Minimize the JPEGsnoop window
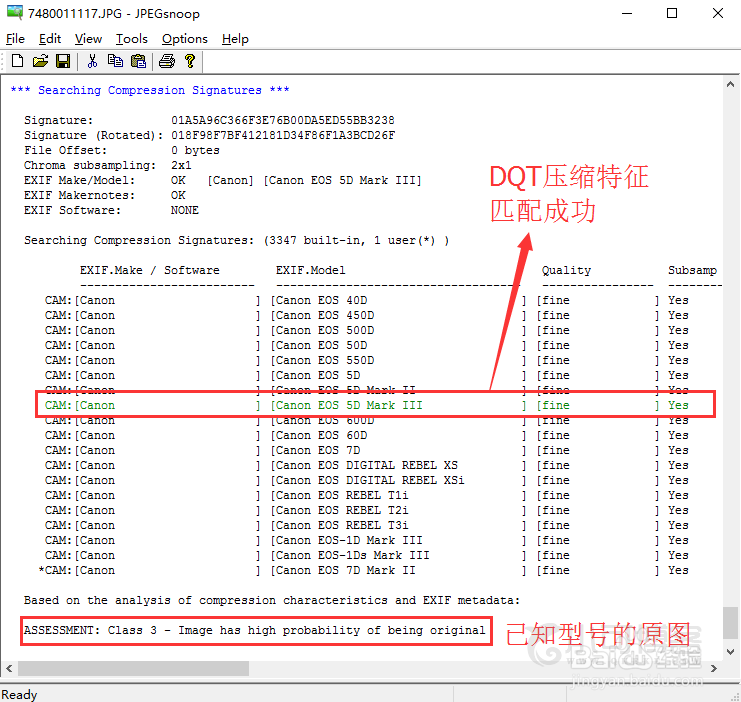The width and height of the screenshot is (741, 702). [627, 13]
